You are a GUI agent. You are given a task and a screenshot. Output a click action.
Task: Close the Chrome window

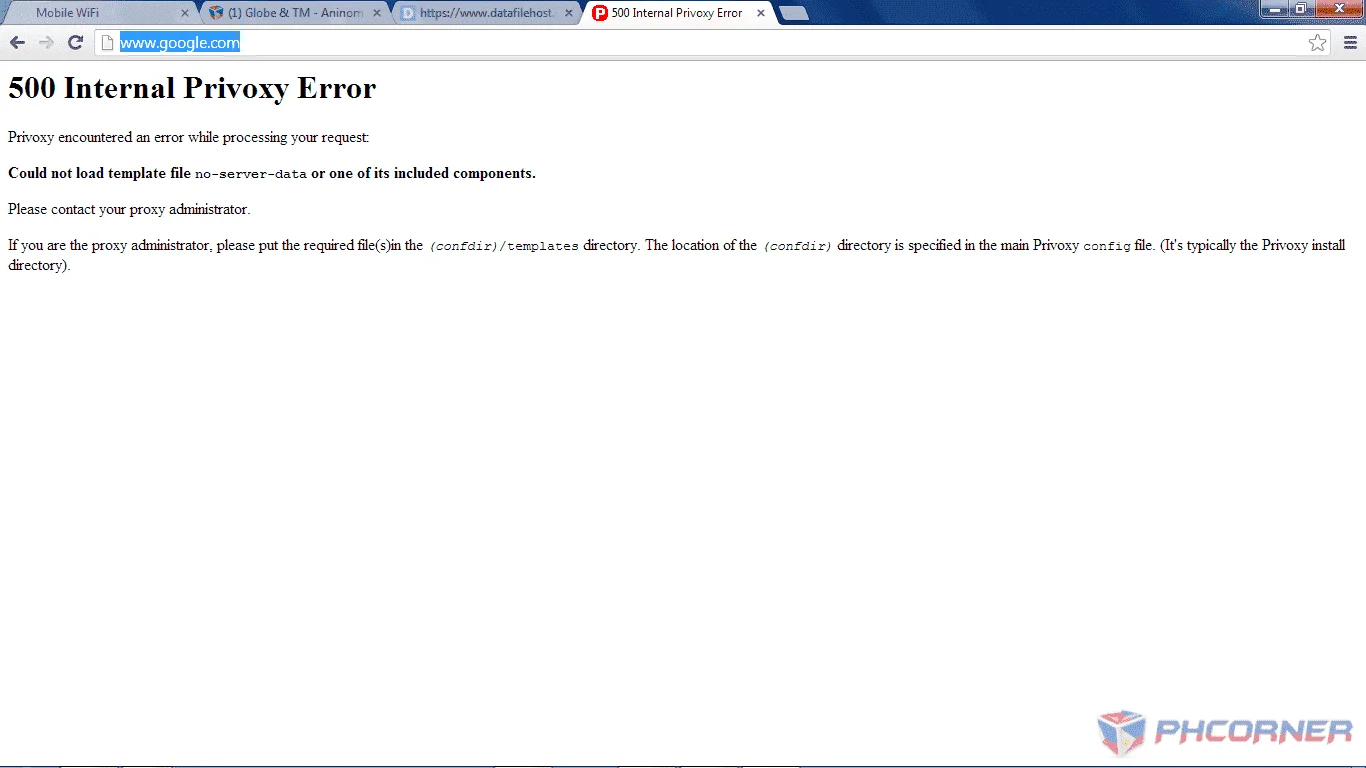(1338, 9)
